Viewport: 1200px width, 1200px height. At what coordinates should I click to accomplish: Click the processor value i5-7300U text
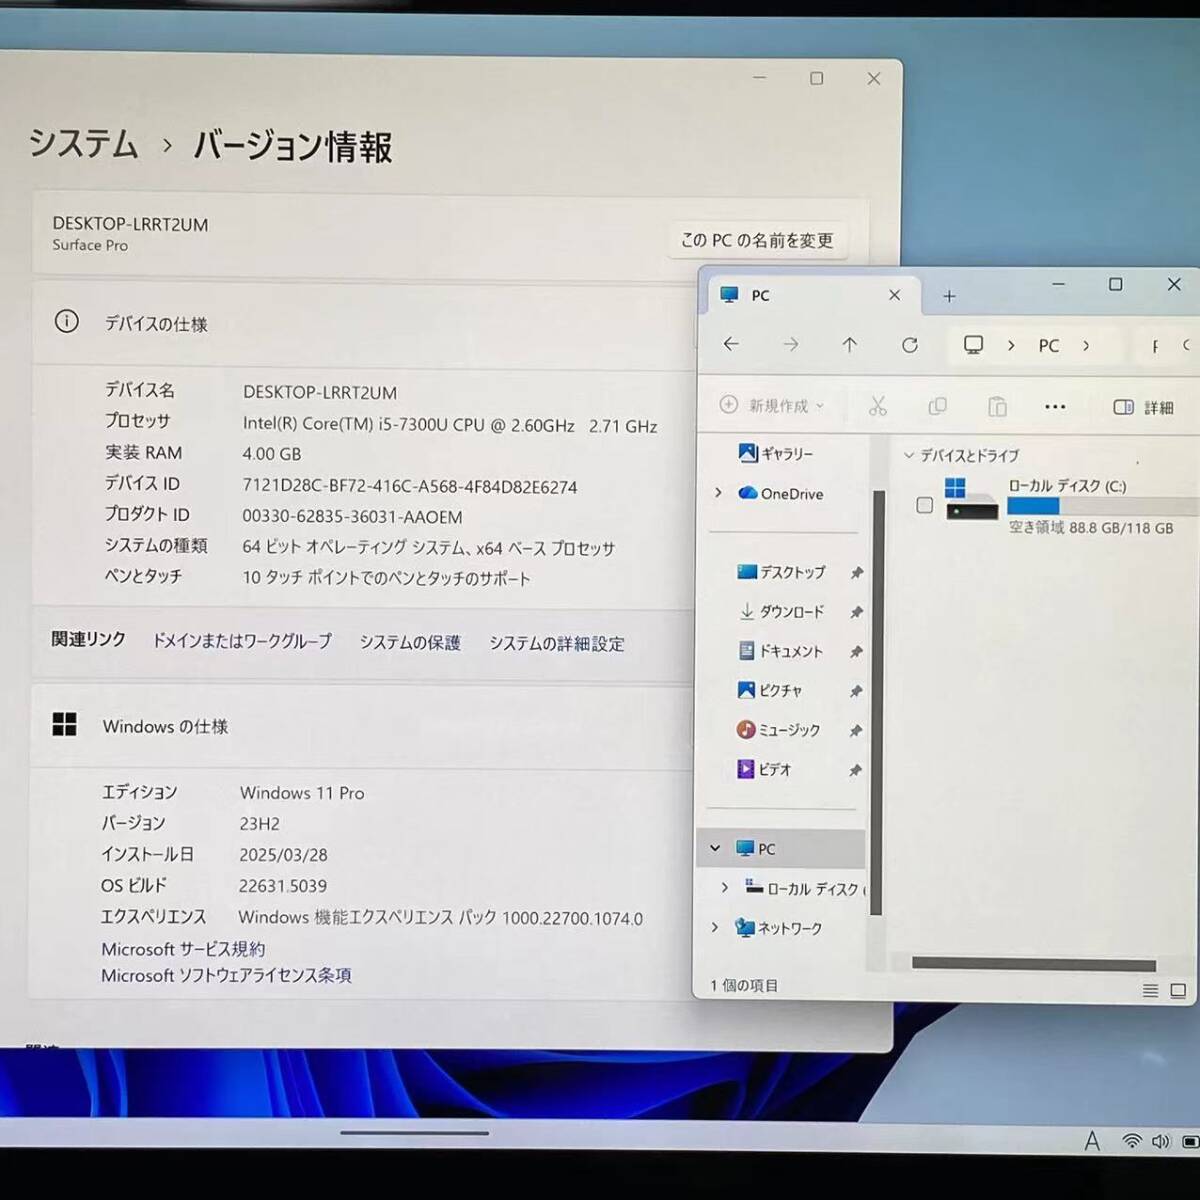(x=450, y=425)
